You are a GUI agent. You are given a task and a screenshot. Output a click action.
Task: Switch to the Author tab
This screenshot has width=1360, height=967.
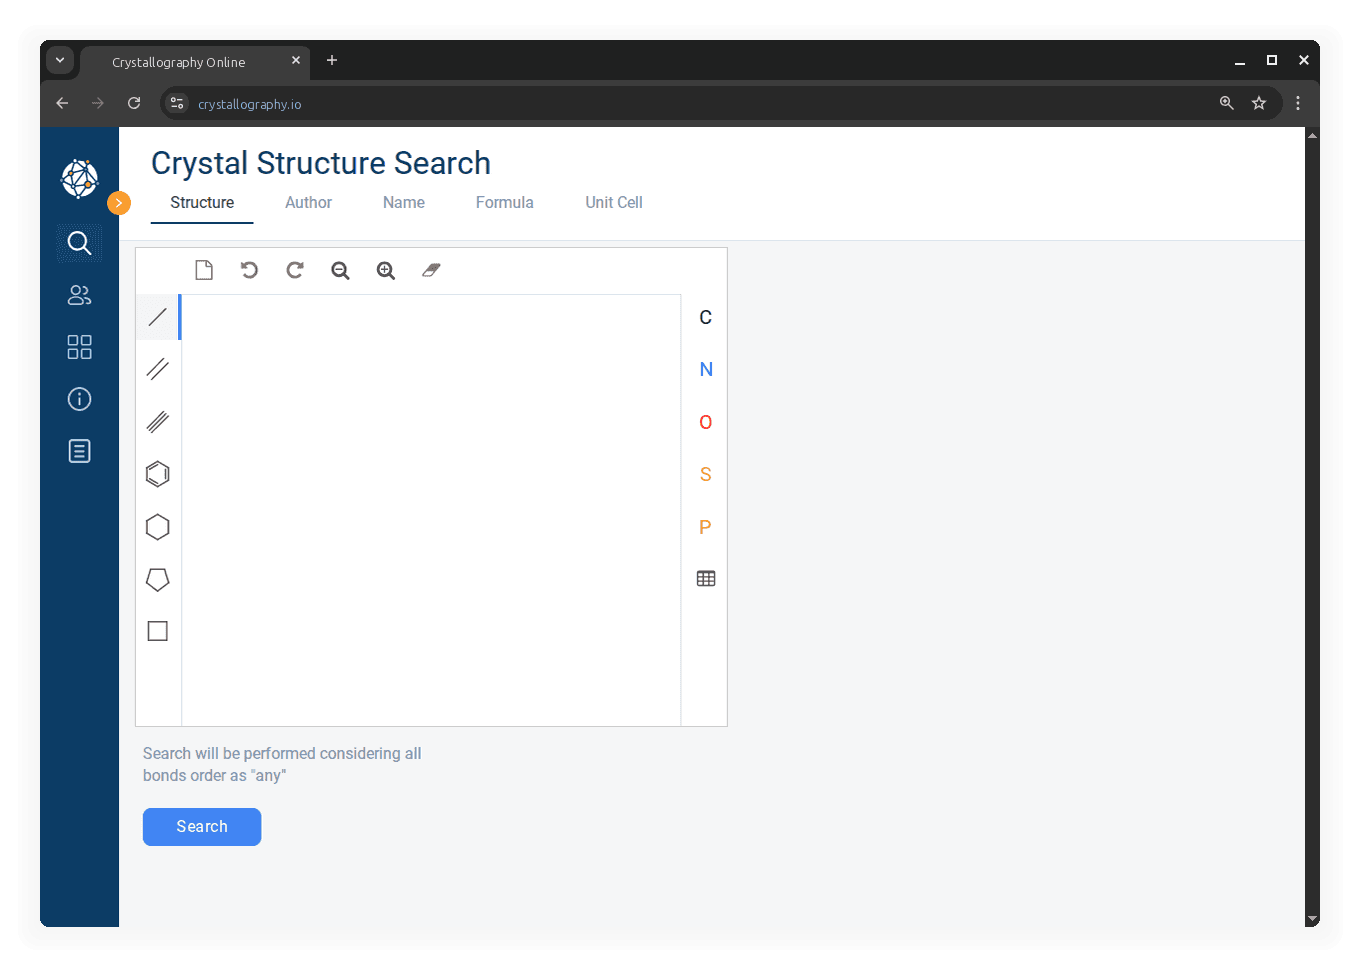click(308, 202)
